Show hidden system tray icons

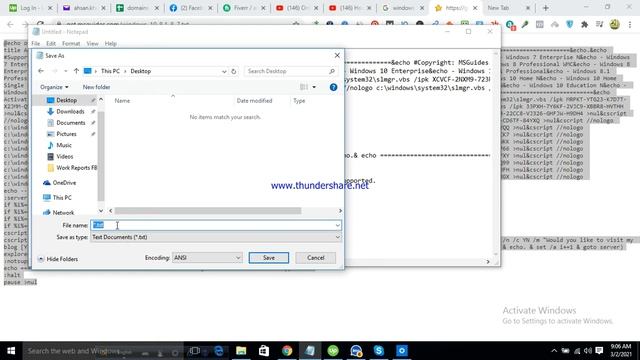554,351
